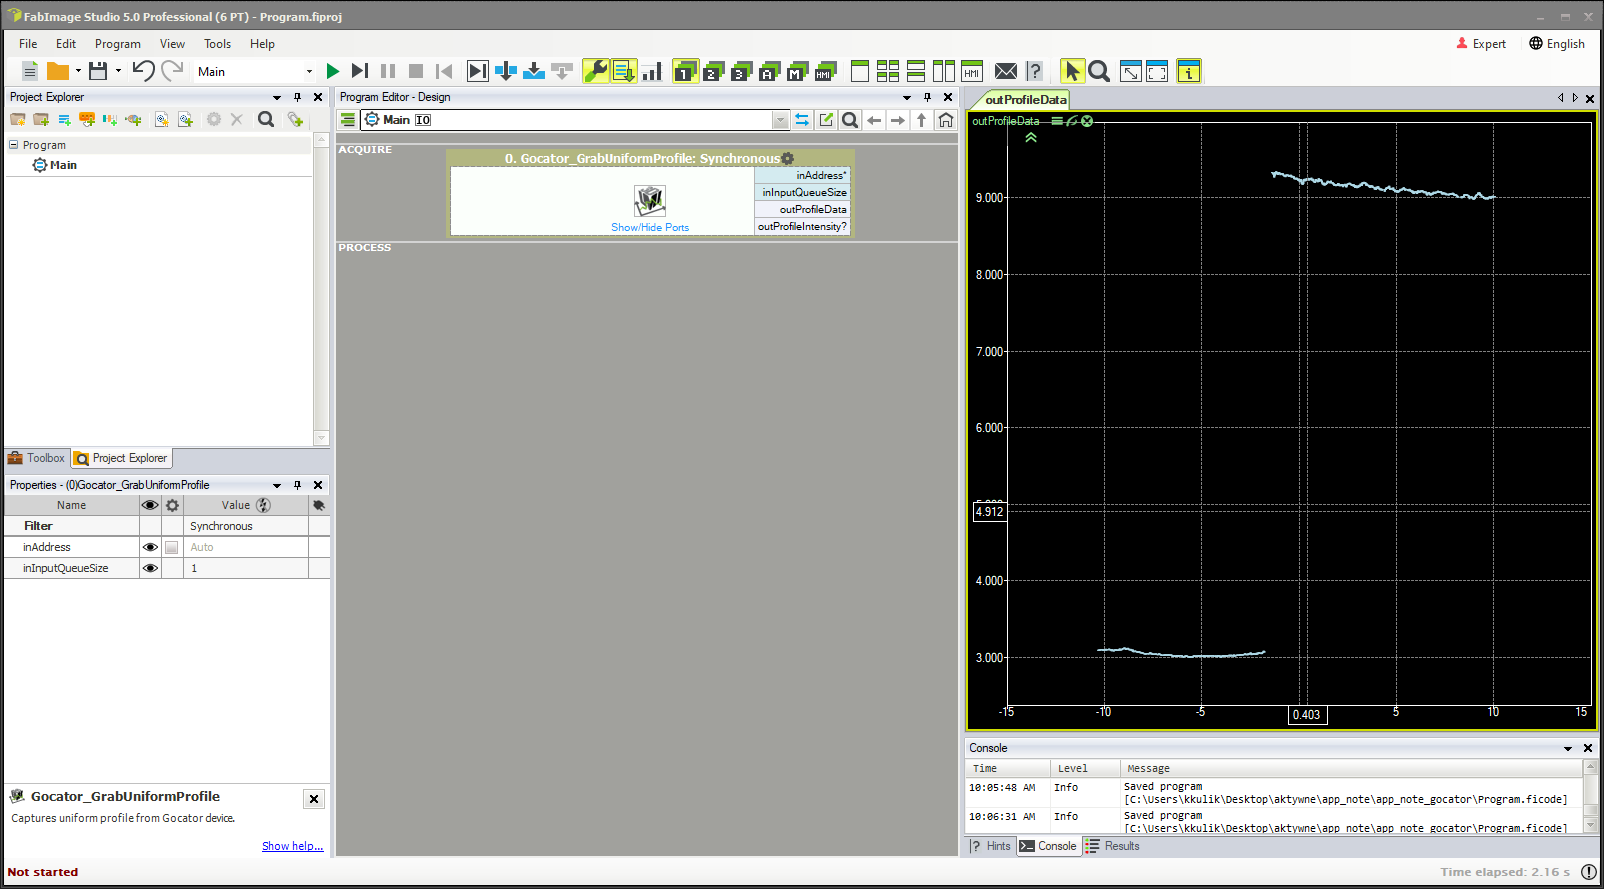Image resolution: width=1604 pixels, height=889 pixels.
Task: Toggle the diagnostic wrench mode icon
Action: (595, 71)
